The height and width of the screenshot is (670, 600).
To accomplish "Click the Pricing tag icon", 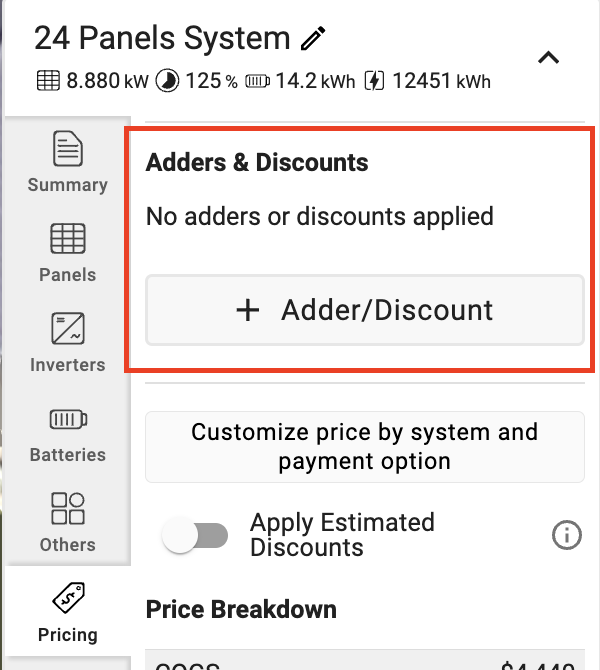I will 68,597.
